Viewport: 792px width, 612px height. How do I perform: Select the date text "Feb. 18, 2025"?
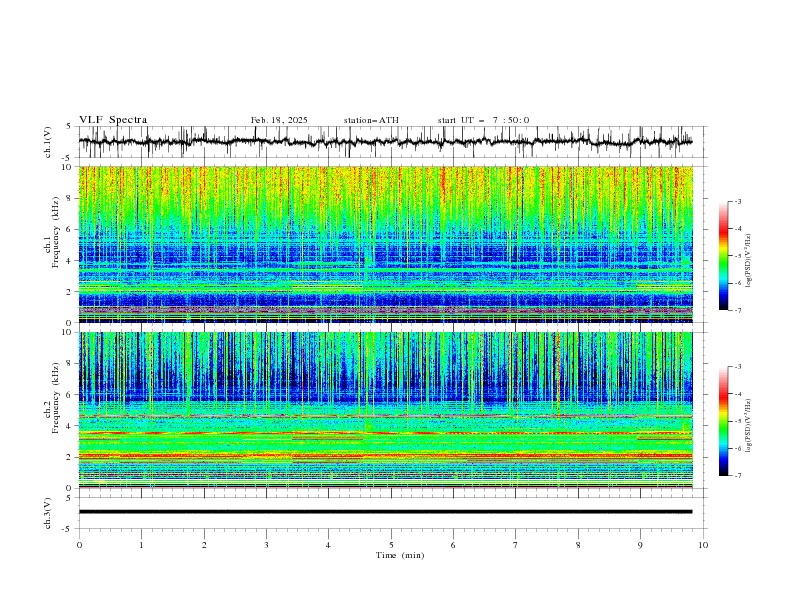click(x=279, y=120)
